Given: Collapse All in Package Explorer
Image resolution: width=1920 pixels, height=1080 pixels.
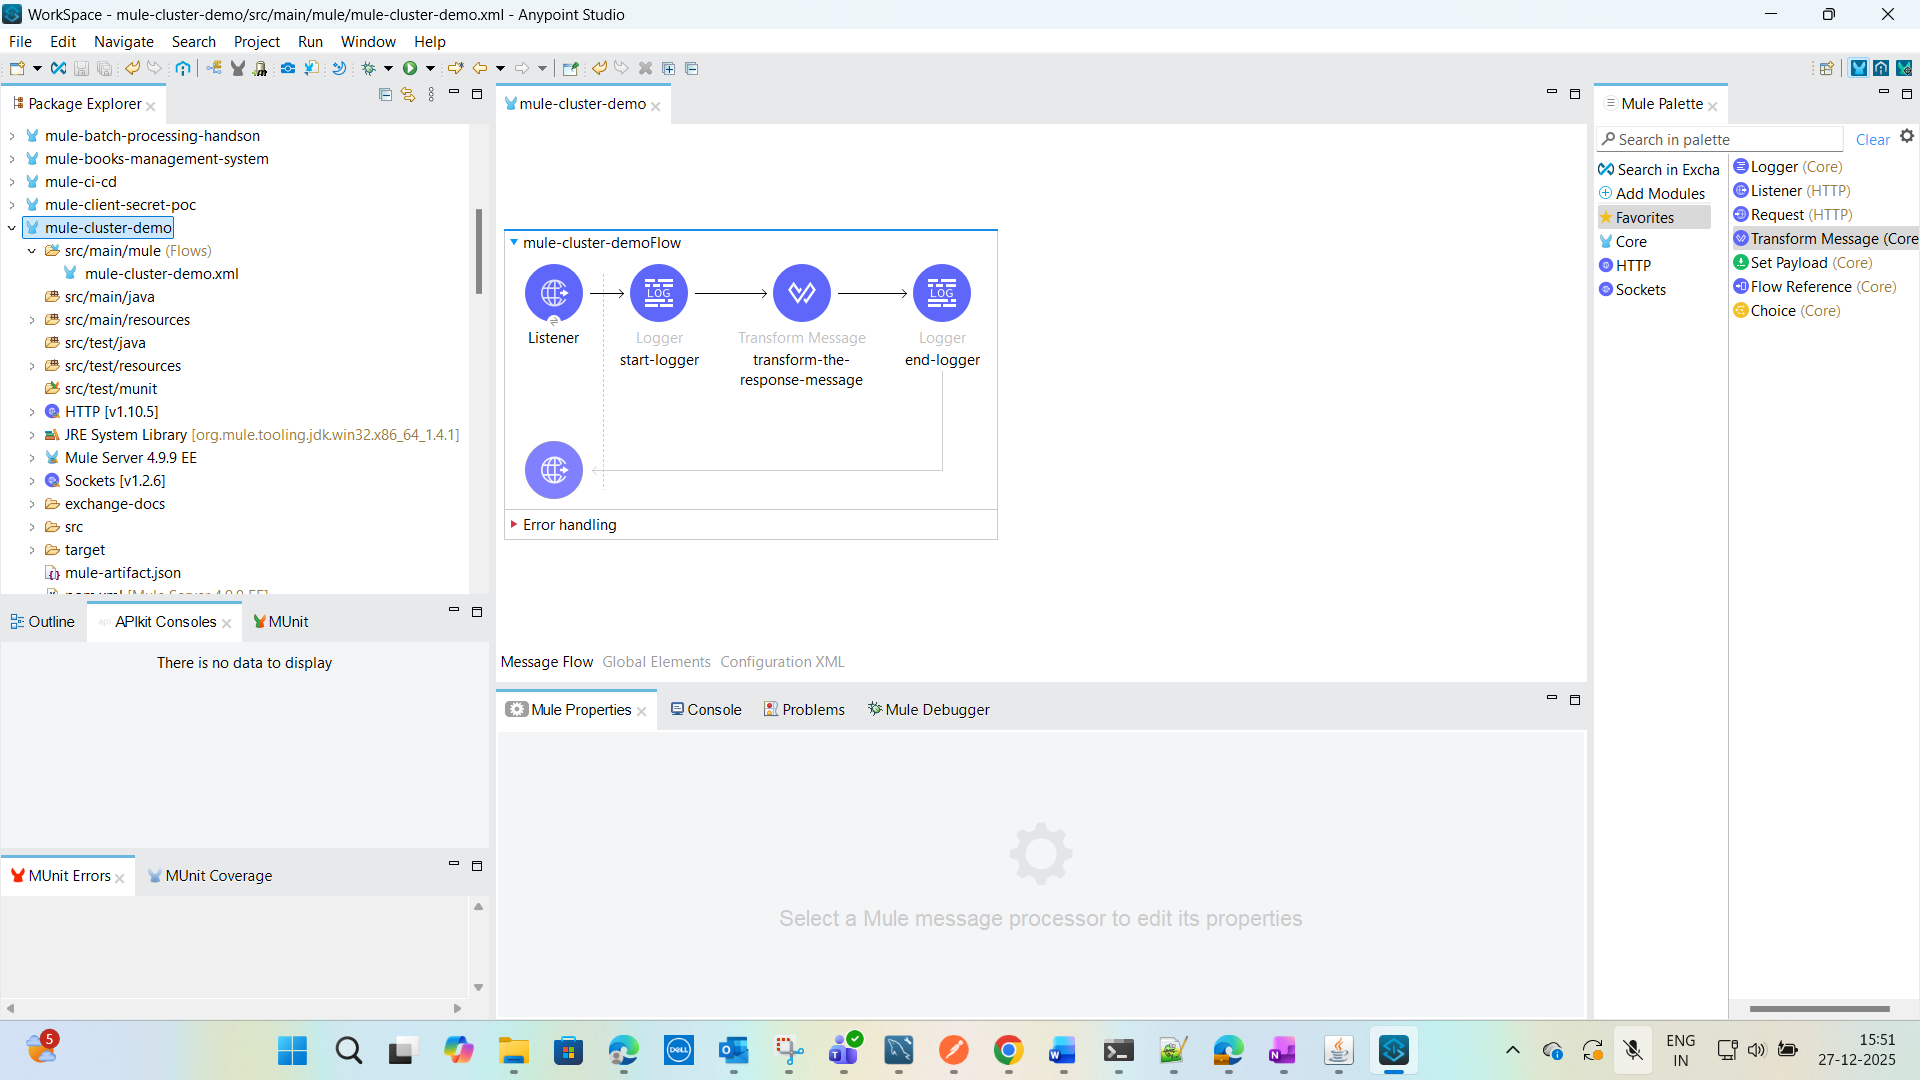Looking at the screenshot, I should point(385,94).
